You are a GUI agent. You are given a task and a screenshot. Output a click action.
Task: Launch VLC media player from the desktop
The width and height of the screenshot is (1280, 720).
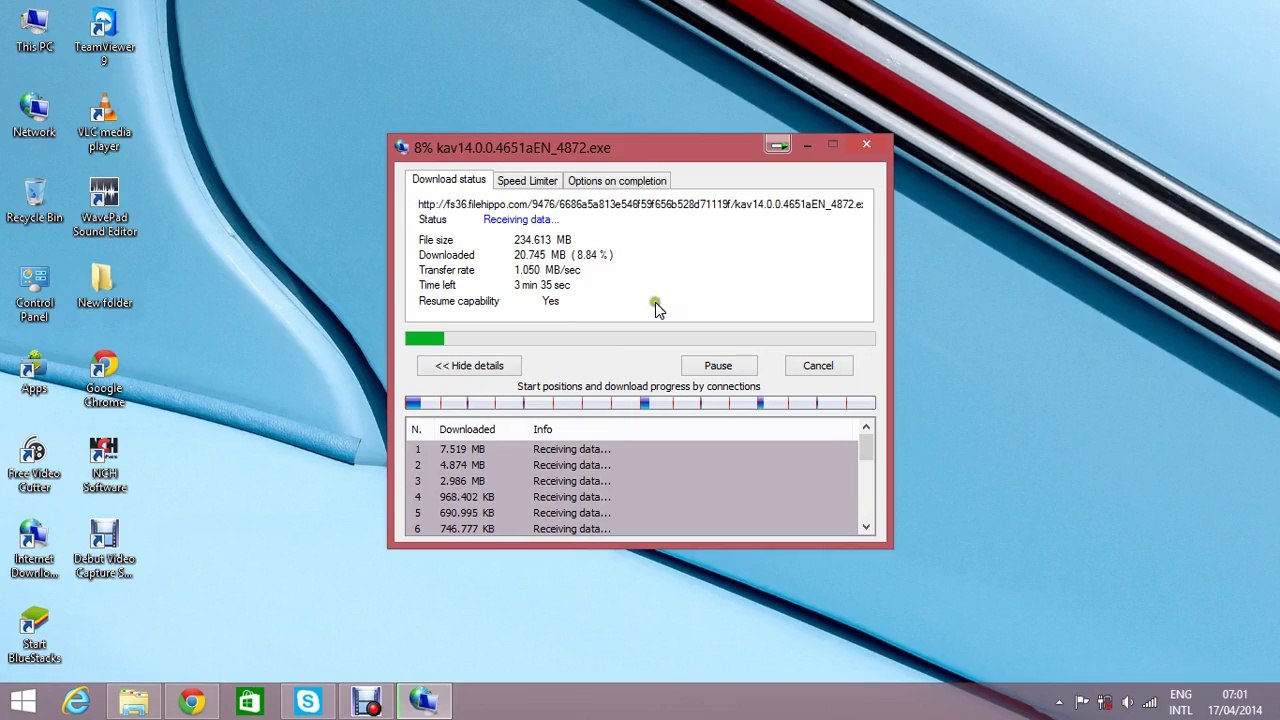[104, 123]
